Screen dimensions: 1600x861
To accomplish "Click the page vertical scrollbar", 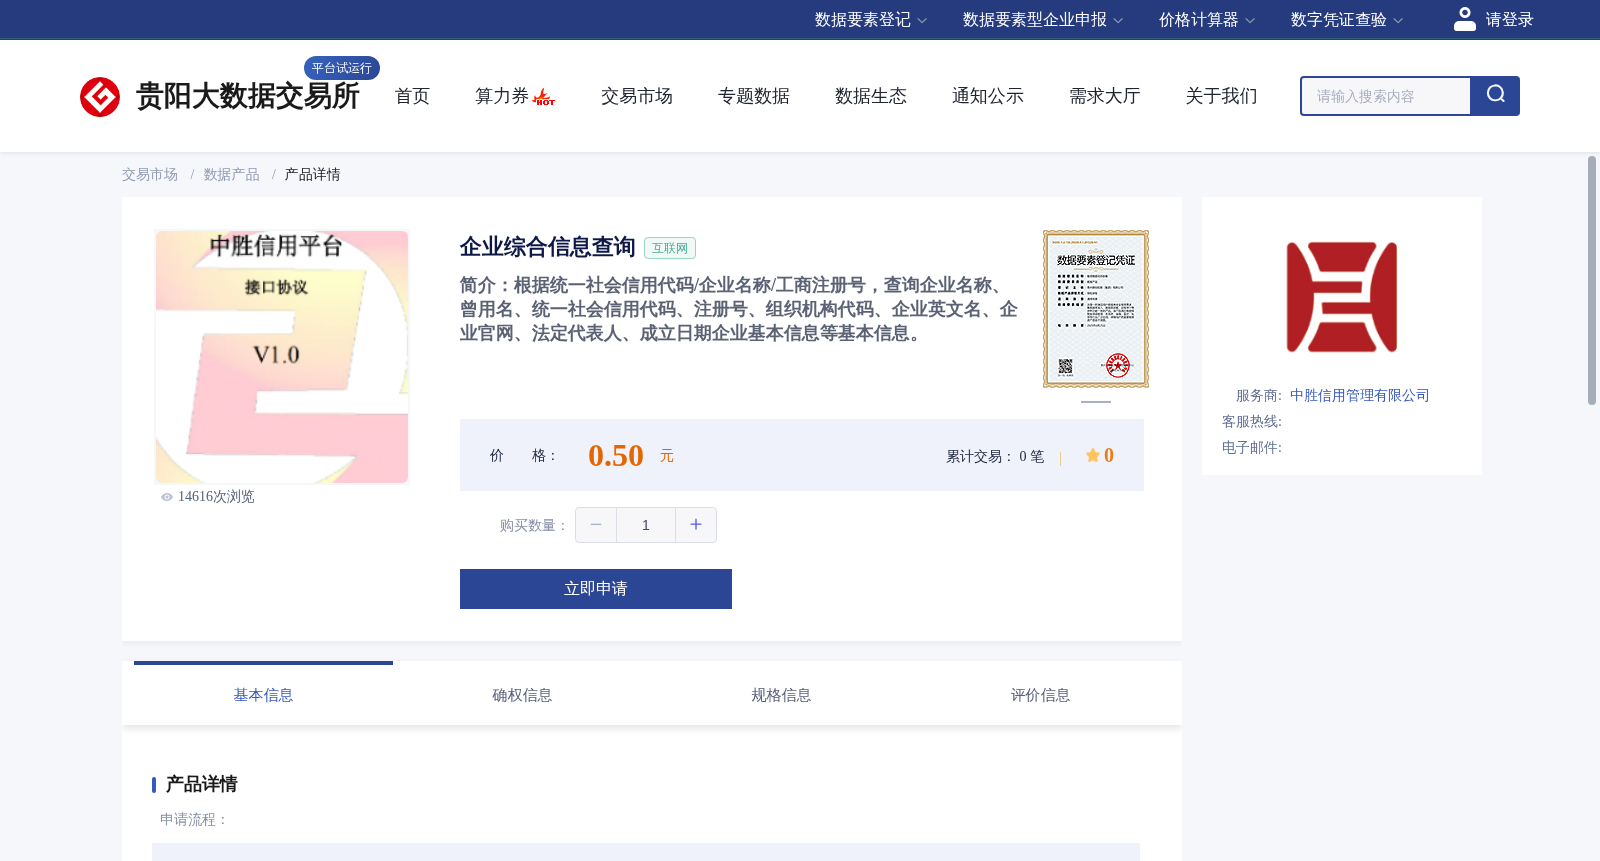I will [1592, 280].
